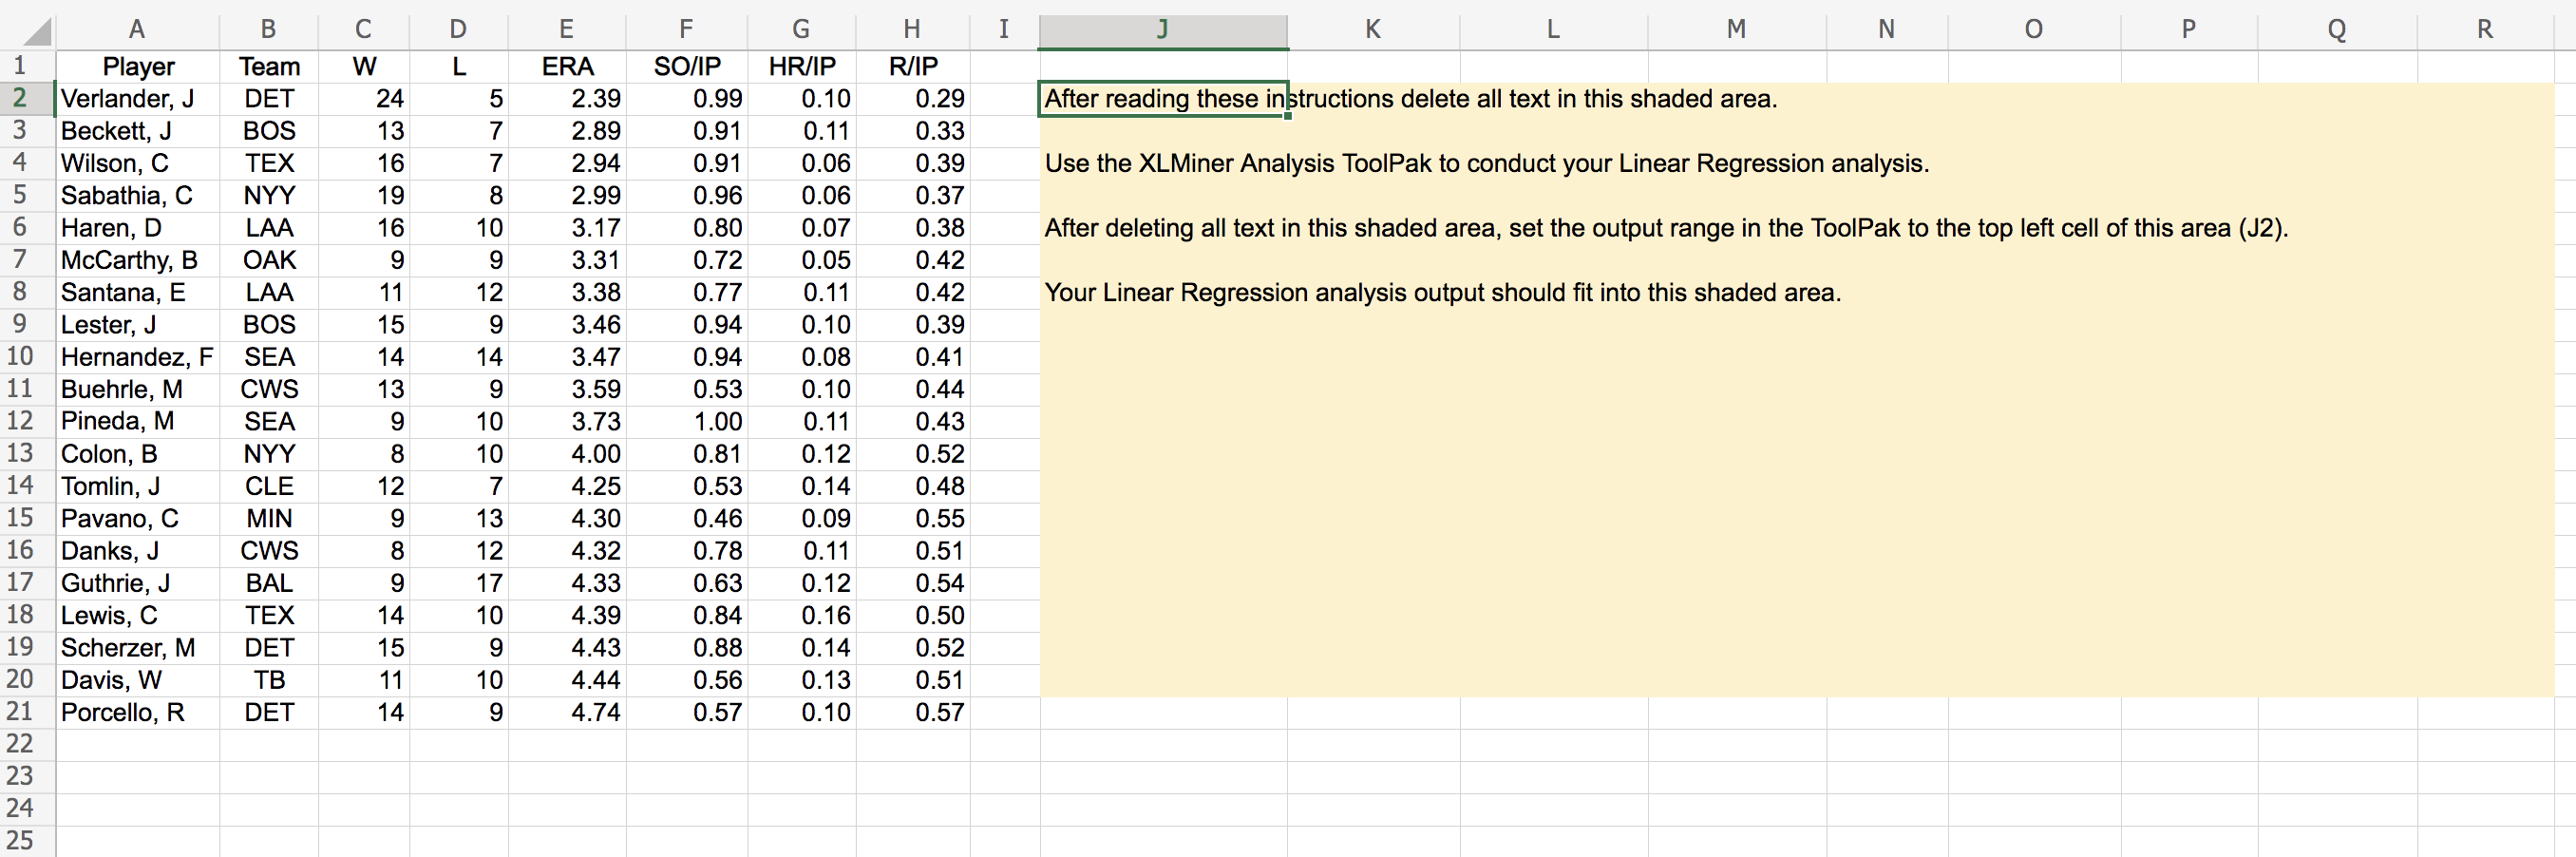Select the "Sabathia, C" player cell
The width and height of the screenshot is (2576, 857).
(138, 196)
